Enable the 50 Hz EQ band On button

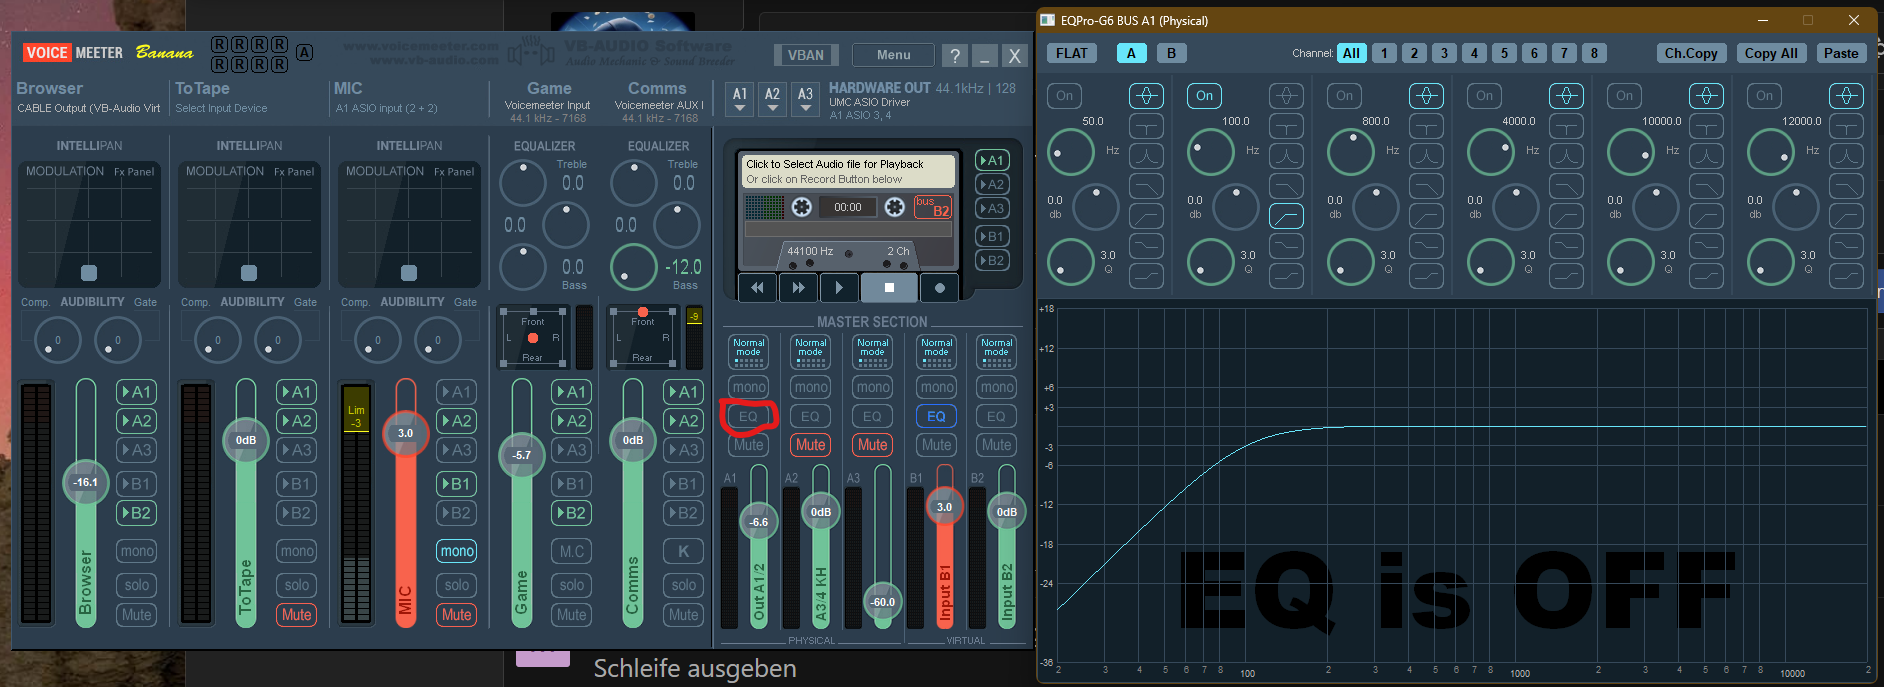click(1065, 96)
